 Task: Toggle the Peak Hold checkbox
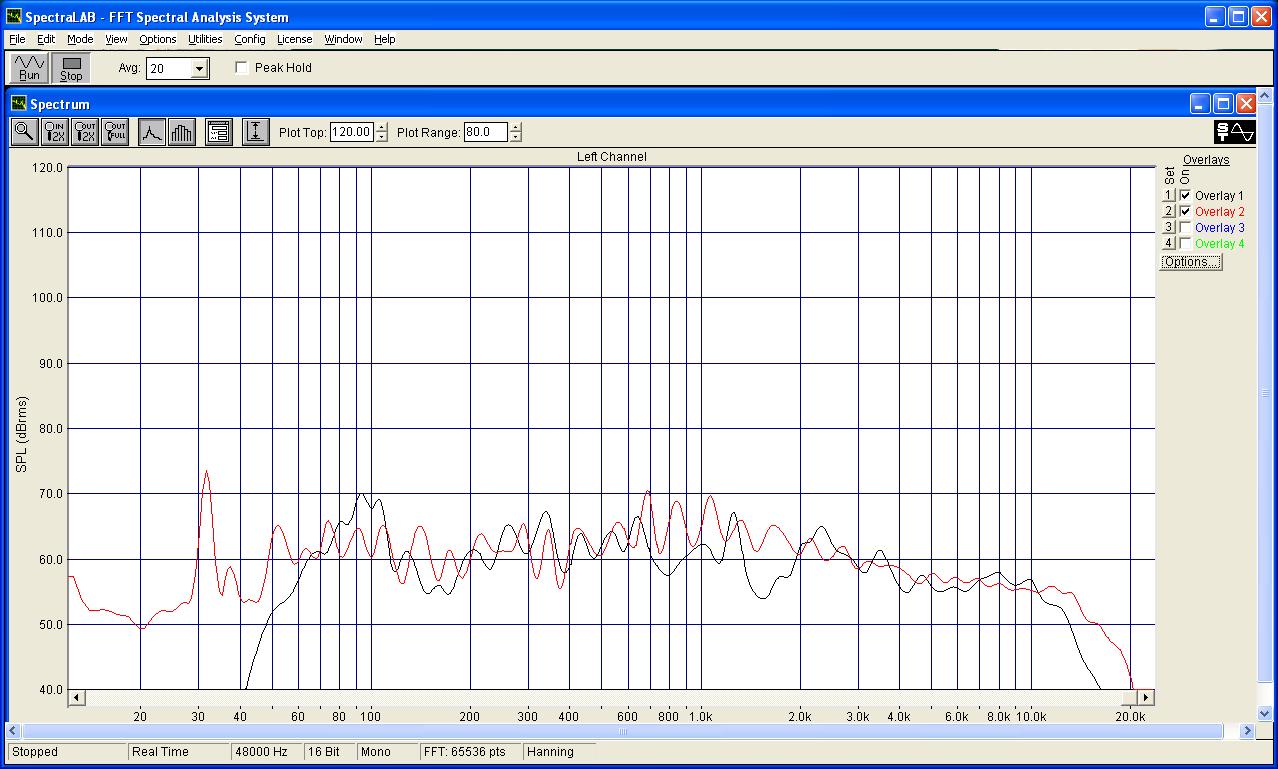[x=242, y=68]
